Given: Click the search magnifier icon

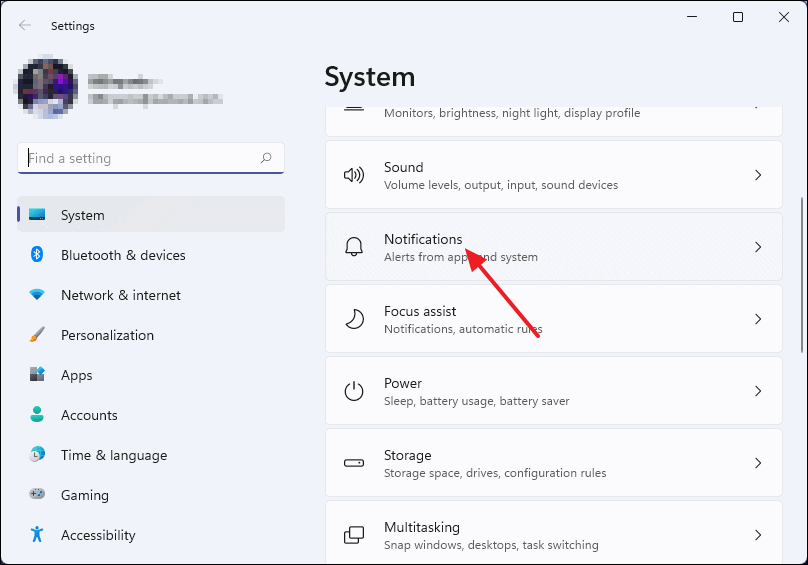Looking at the screenshot, I should 266,158.
